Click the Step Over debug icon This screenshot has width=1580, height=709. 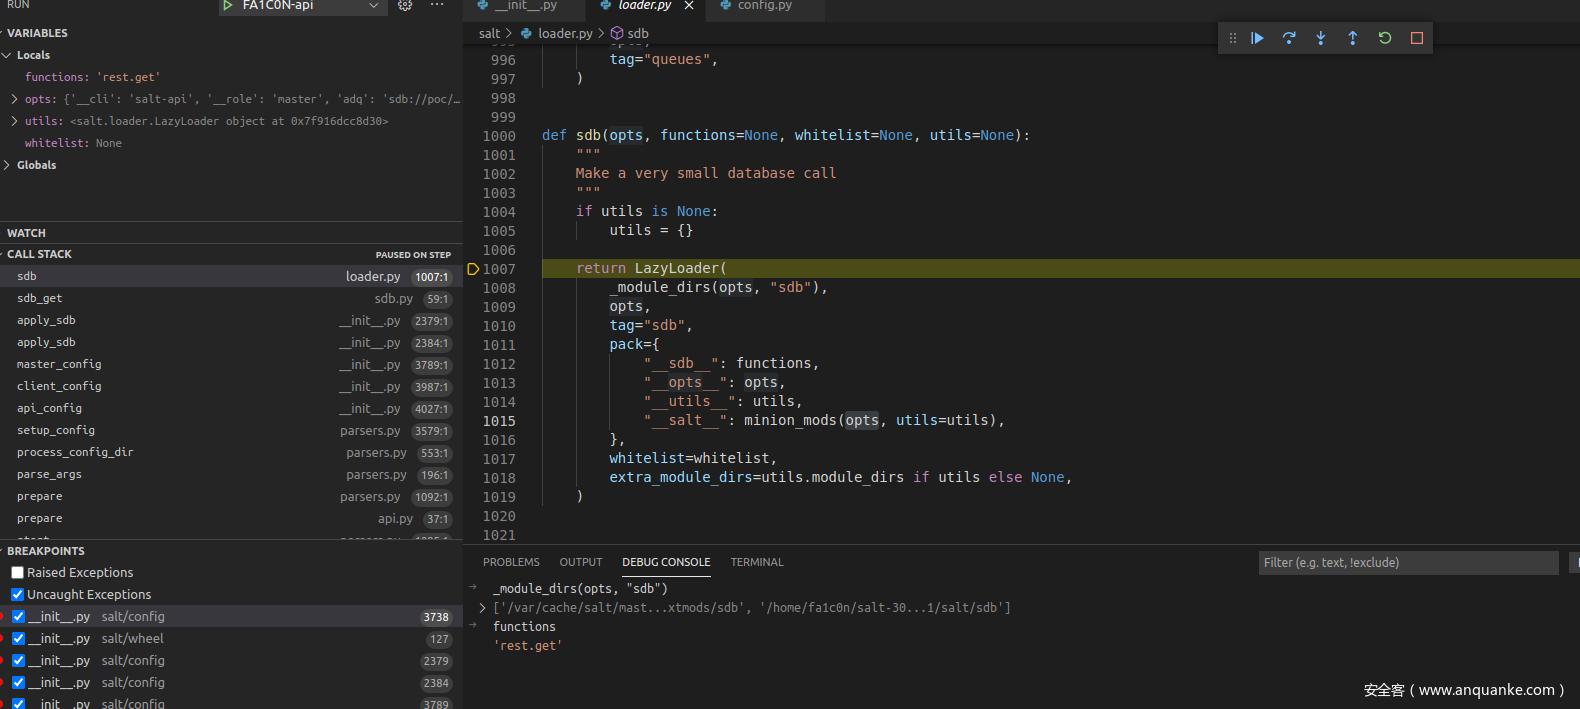[x=1289, y=38]
